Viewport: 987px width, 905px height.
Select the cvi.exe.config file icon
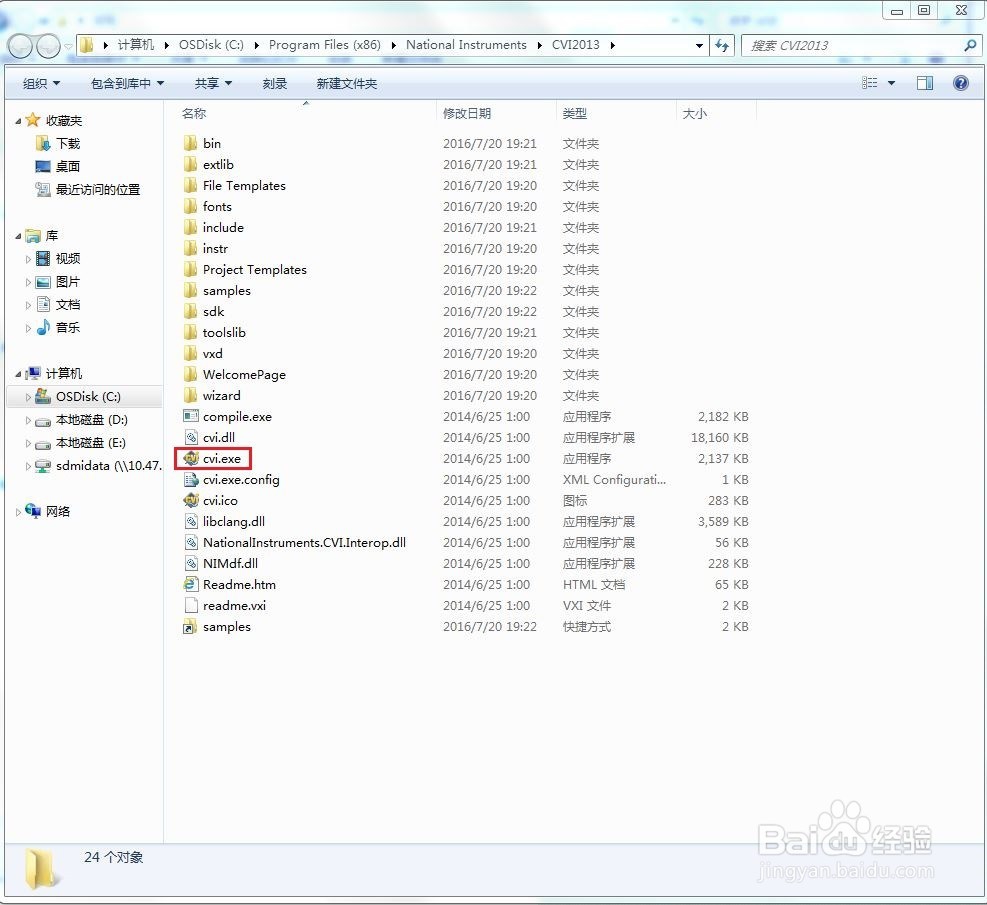[x=191, y=480]
